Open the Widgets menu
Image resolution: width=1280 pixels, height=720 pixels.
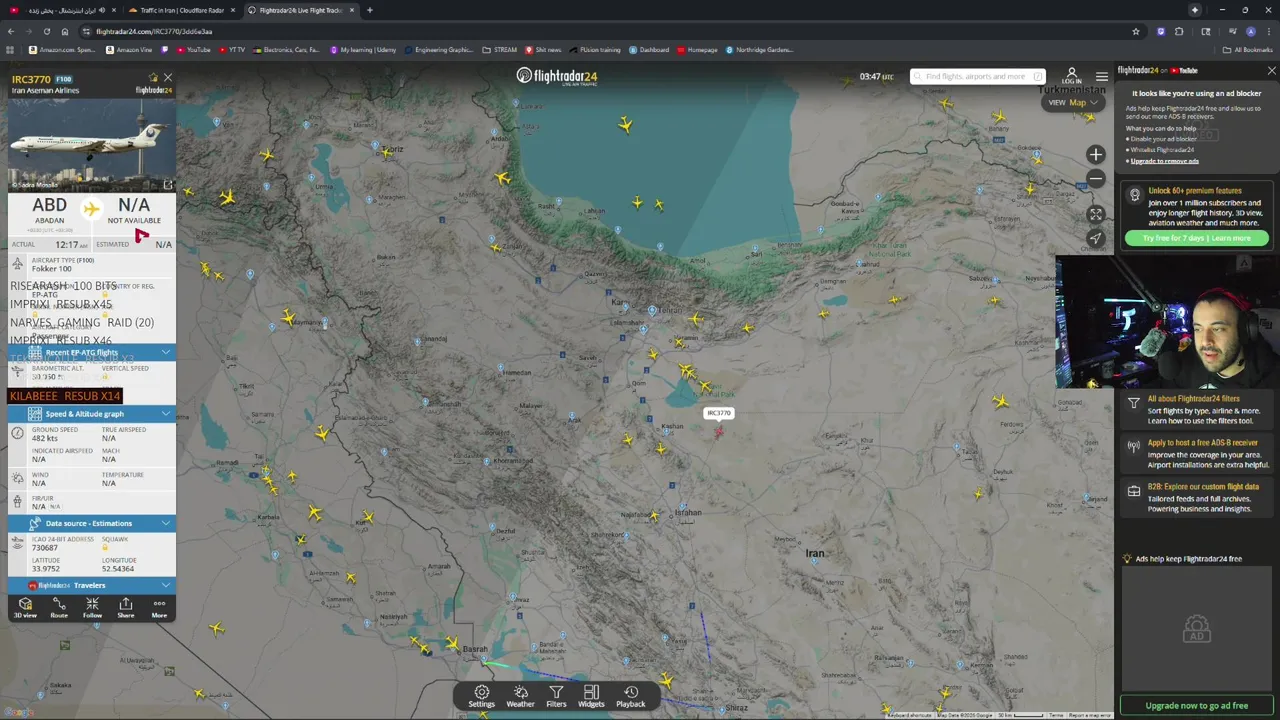(x=591, y=697)
